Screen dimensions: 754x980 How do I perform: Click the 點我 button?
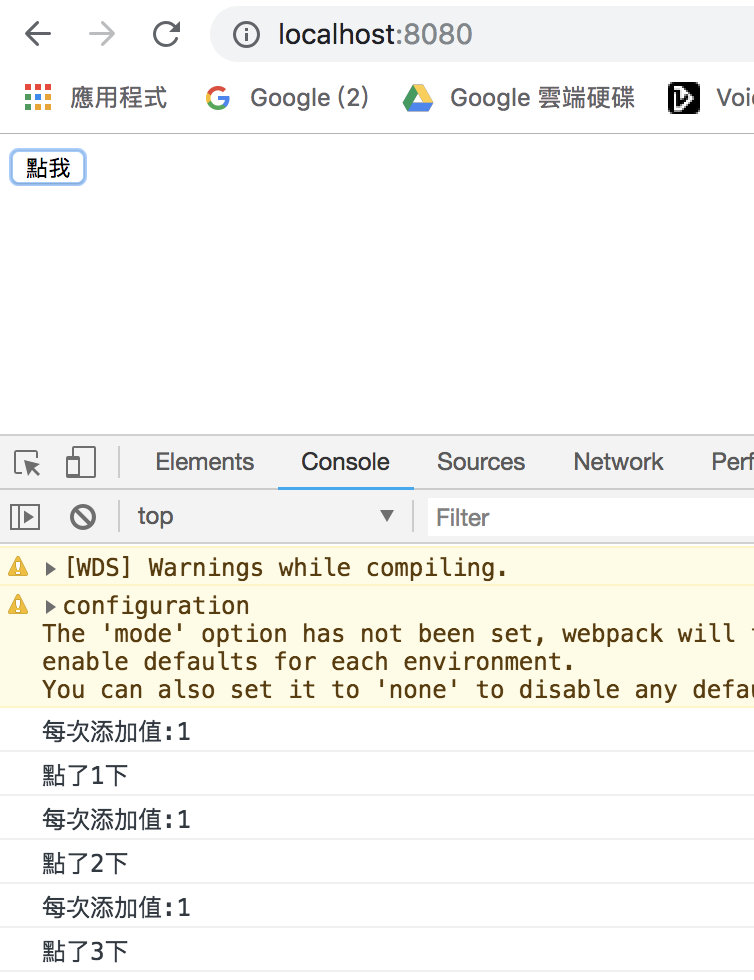click(48, 168)
